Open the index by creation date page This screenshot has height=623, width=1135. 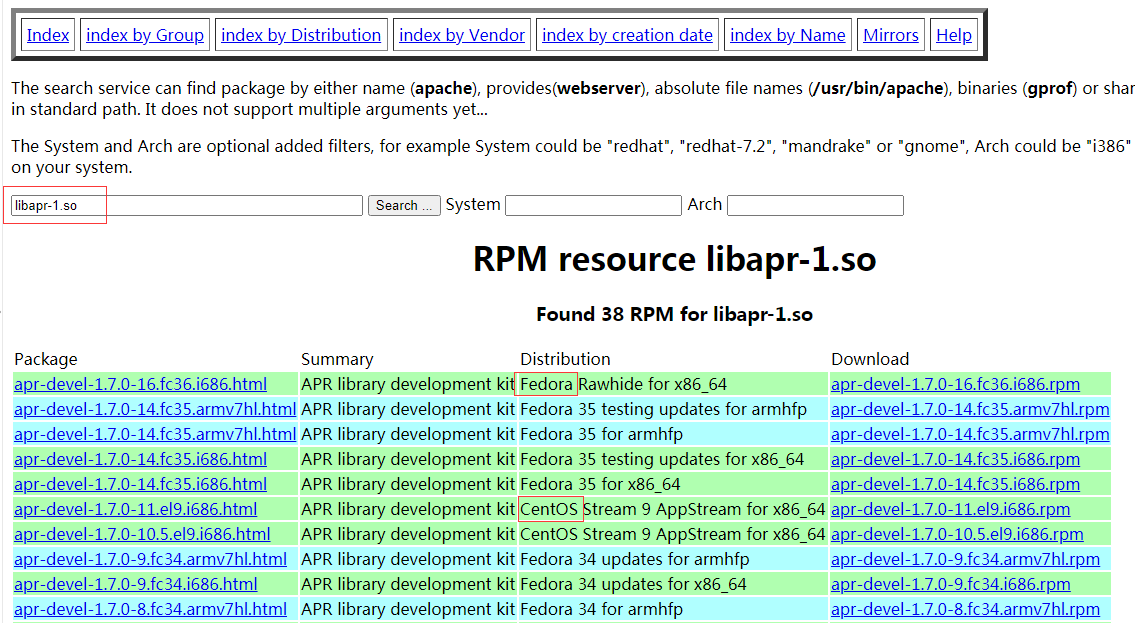click(x=627, y=34)
